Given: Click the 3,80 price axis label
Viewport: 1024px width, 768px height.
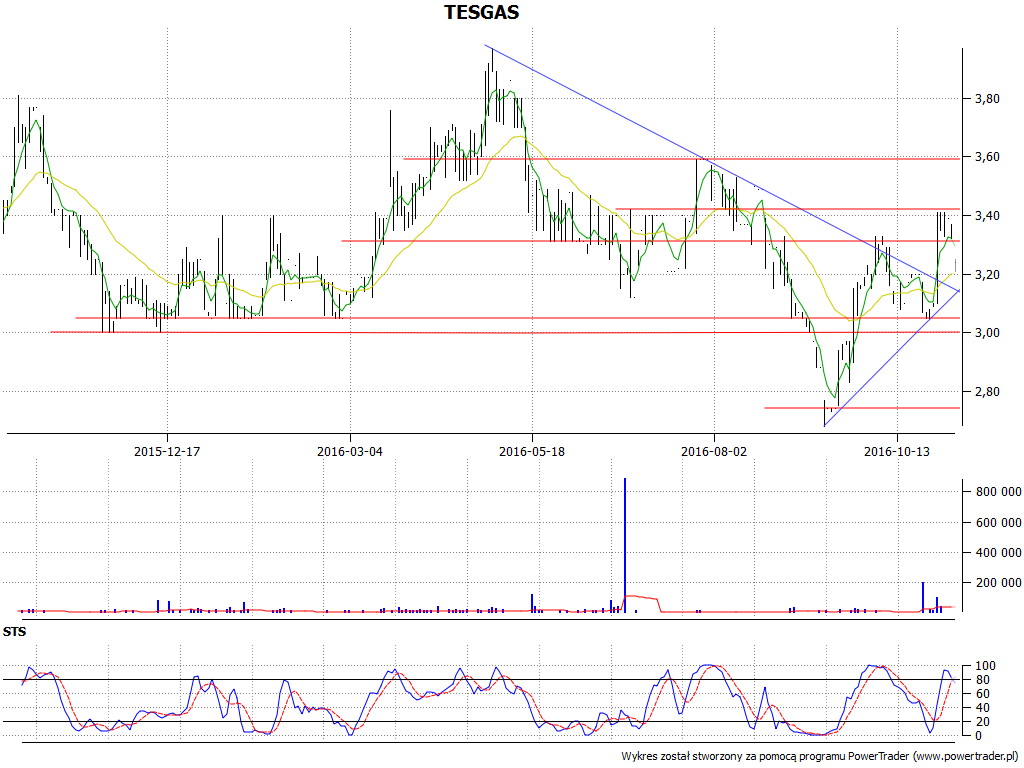Looking at the screenshot, I should click(987, 99).
